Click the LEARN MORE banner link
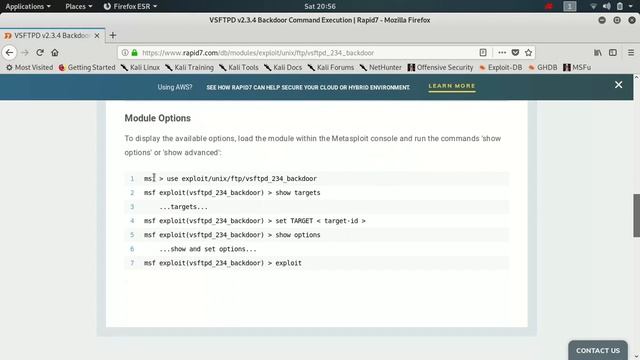 click(x=452, y=86)
